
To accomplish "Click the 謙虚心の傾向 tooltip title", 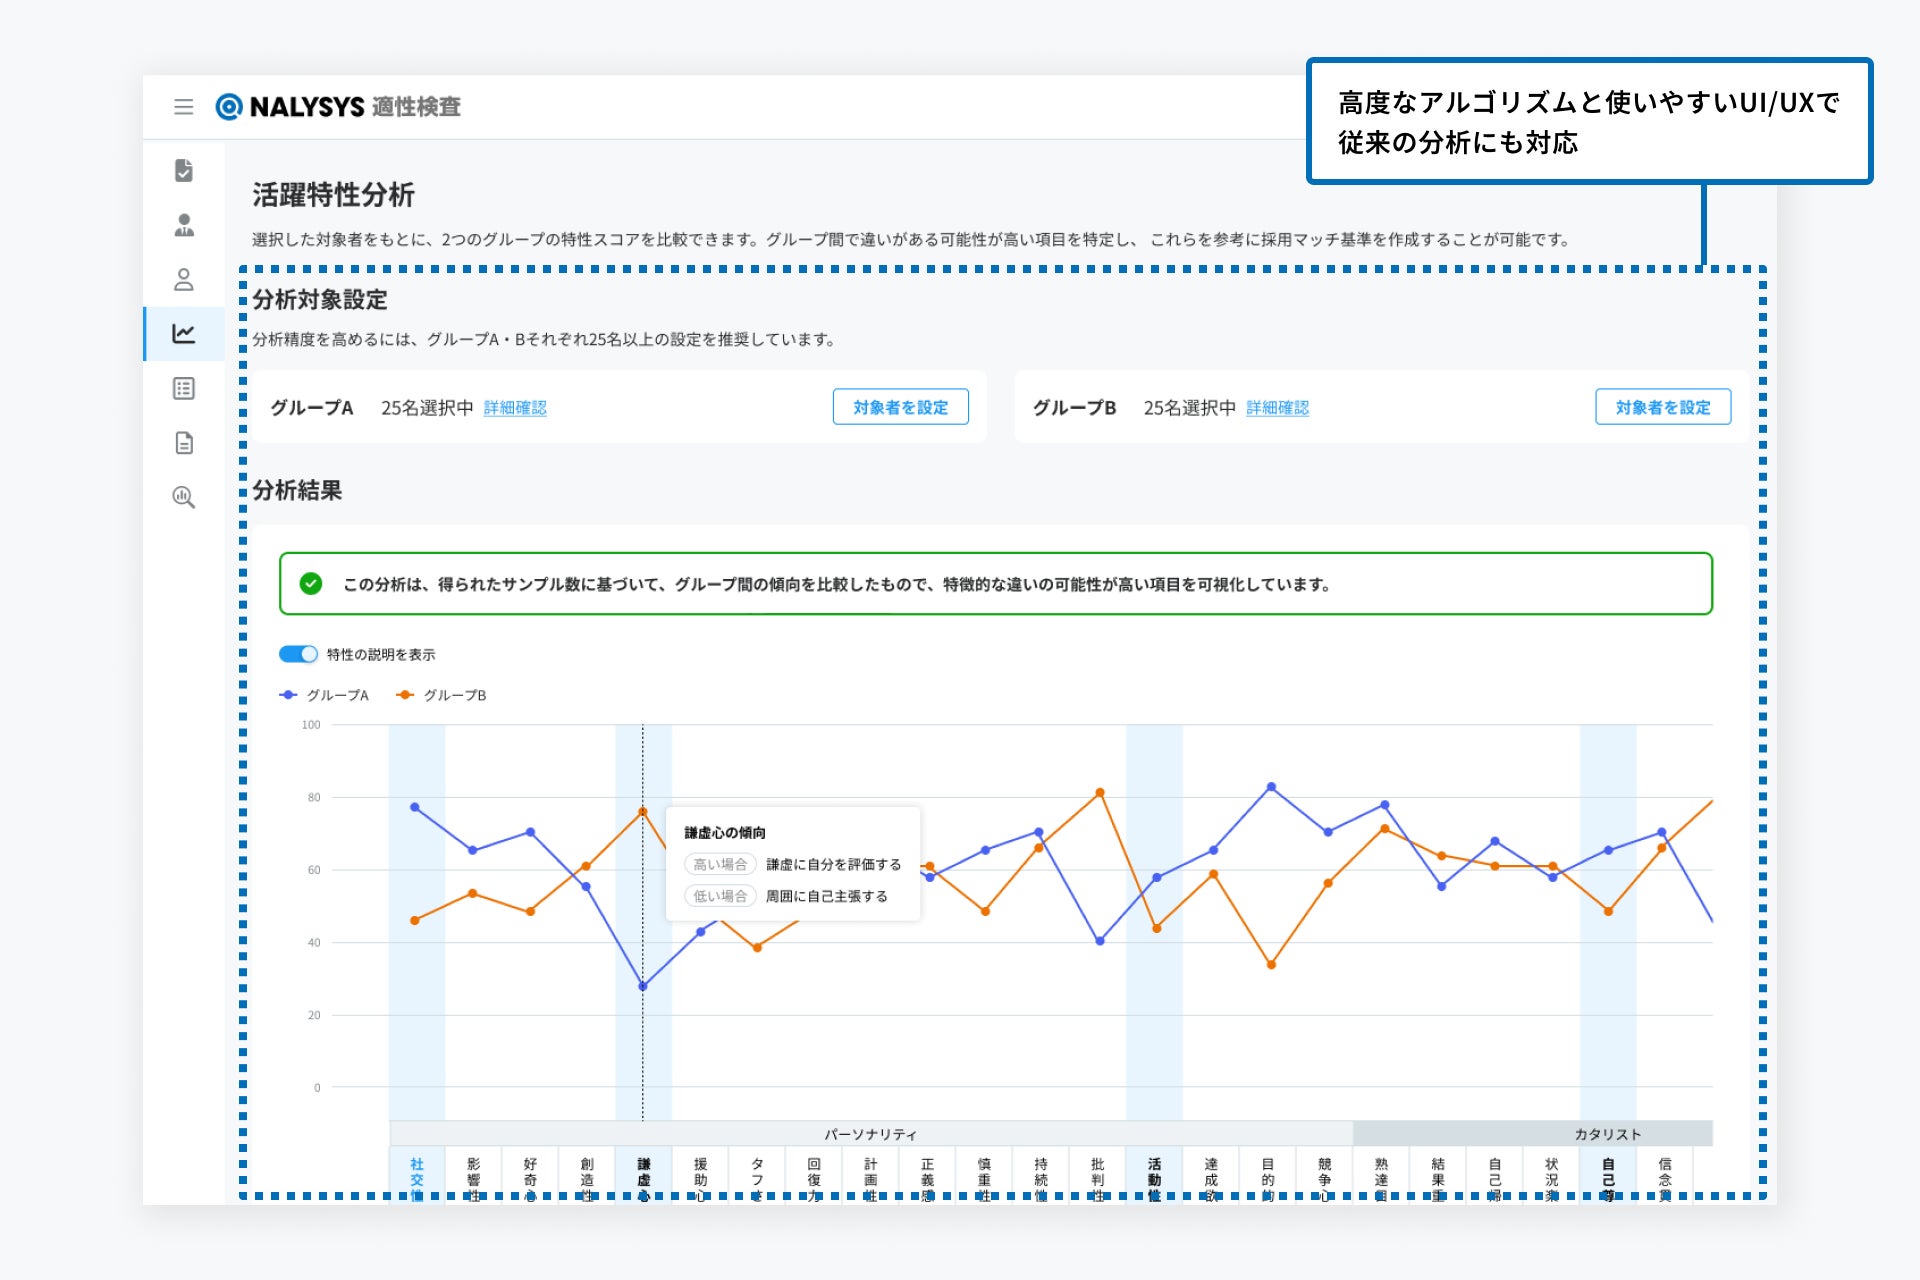I will tap(725, 833).
